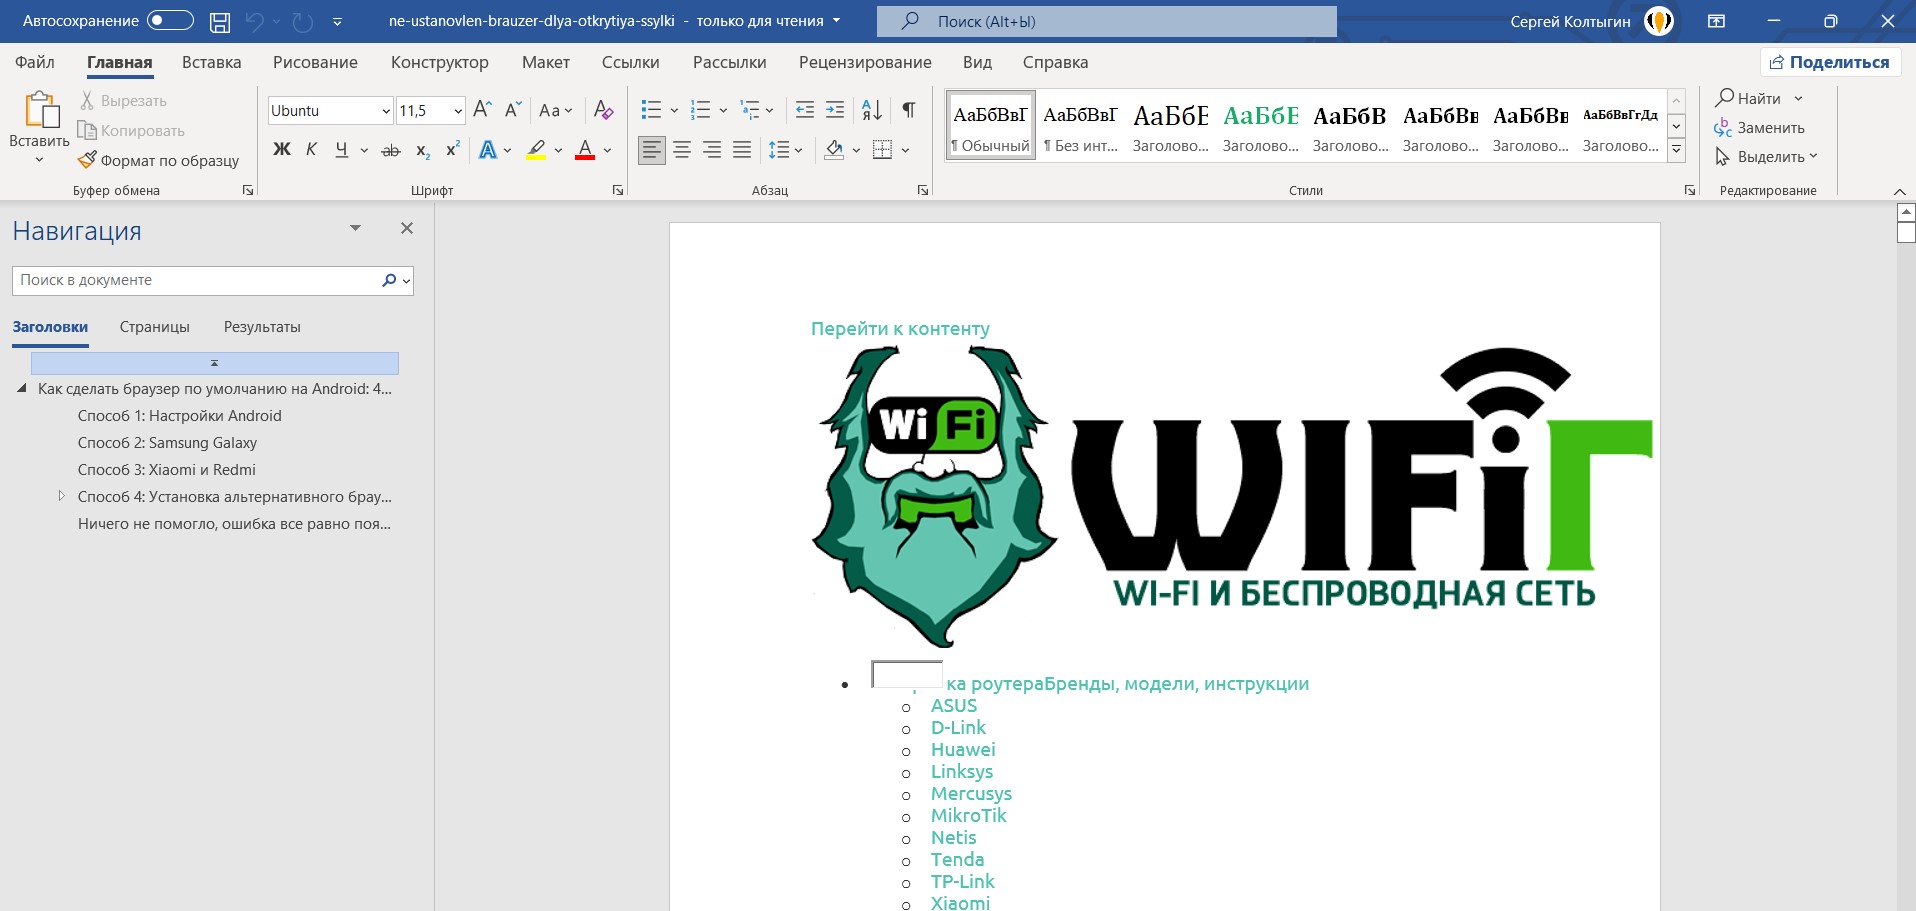
Task: Toggle underline Ч formatting
Action: pyautogui.click(x=341, y=150)
